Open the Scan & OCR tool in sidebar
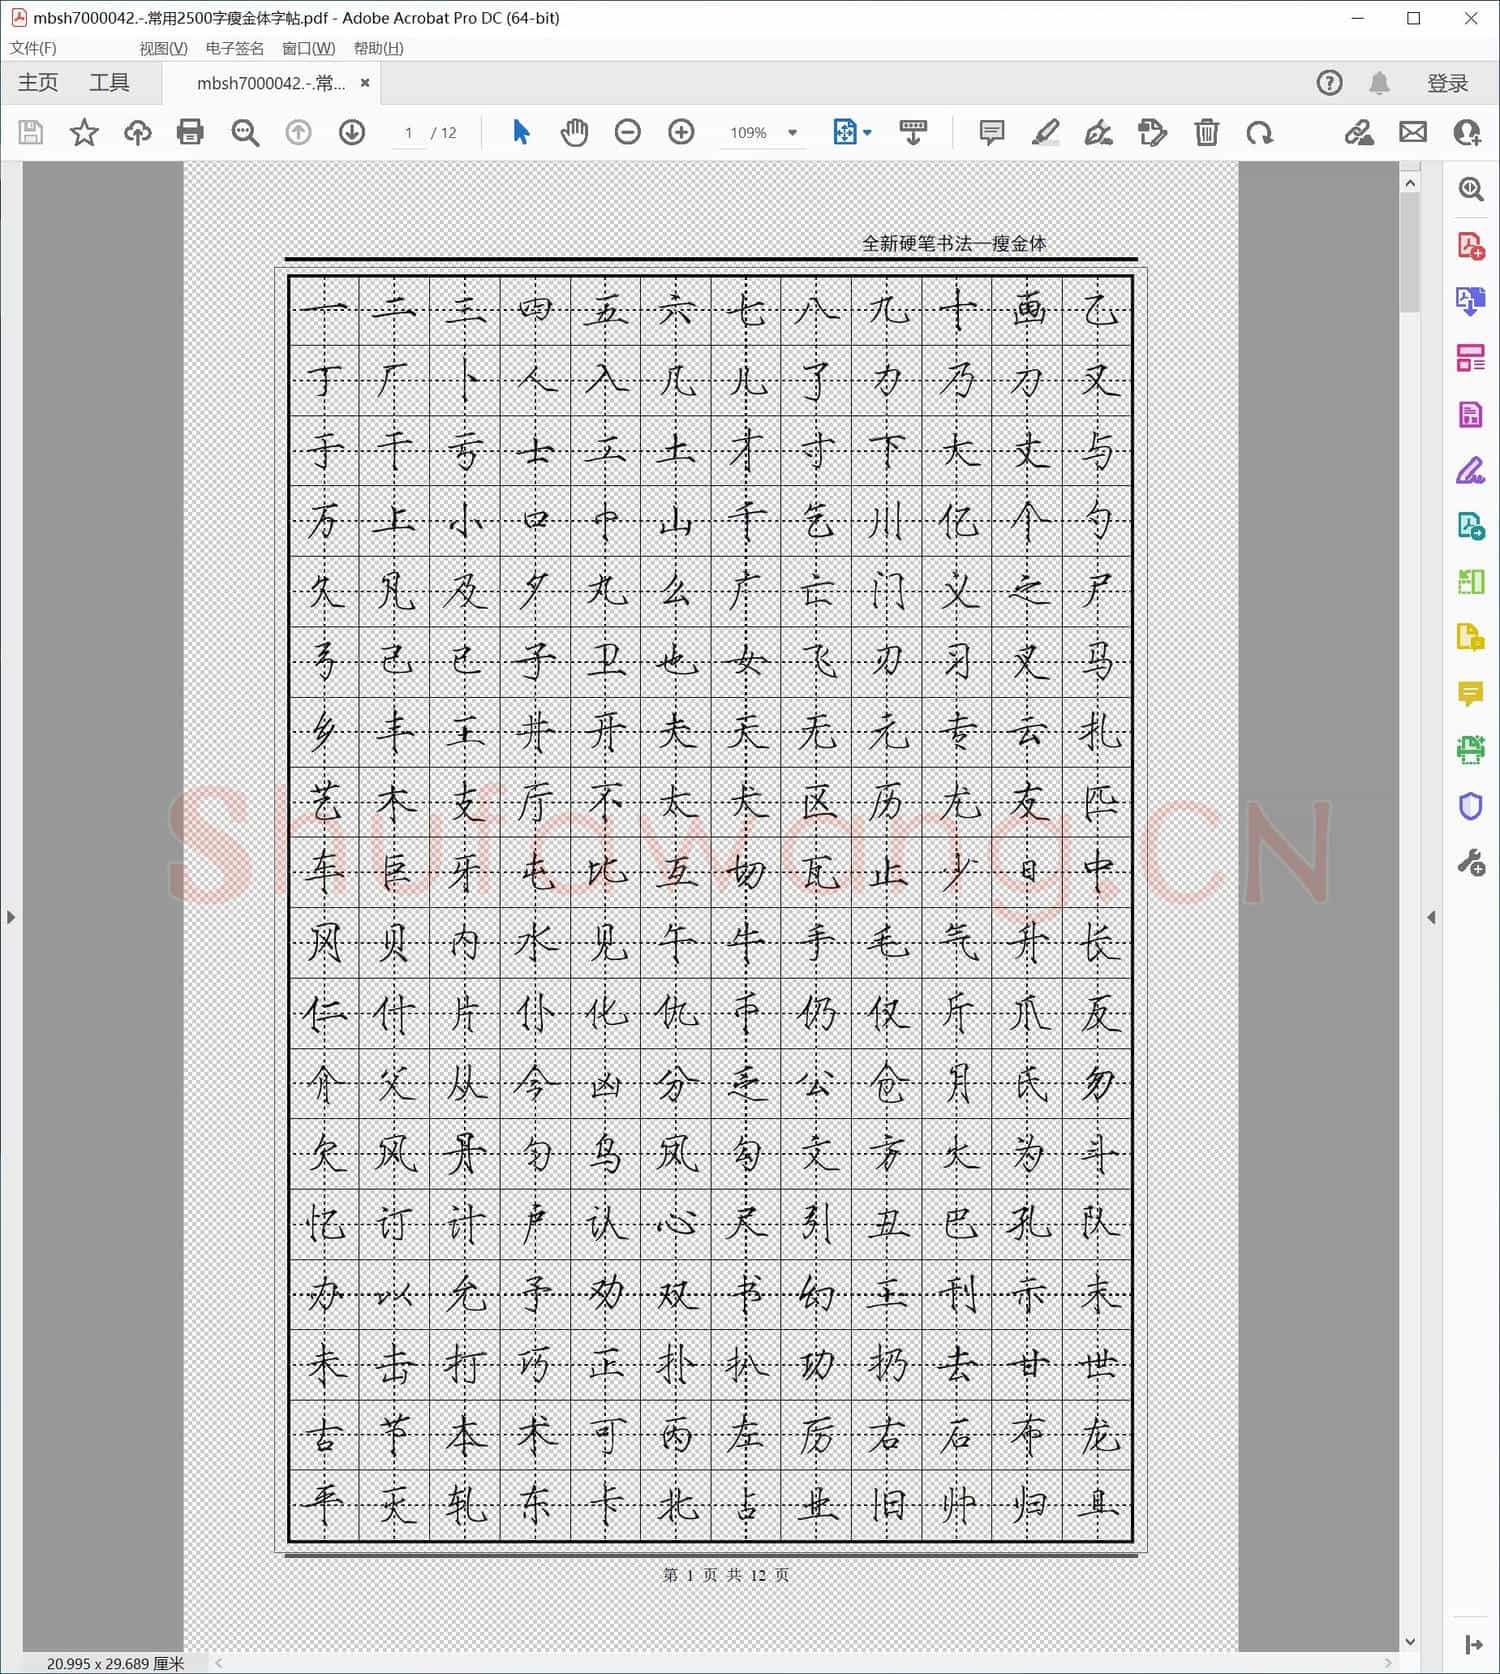 pos(1470,749)
